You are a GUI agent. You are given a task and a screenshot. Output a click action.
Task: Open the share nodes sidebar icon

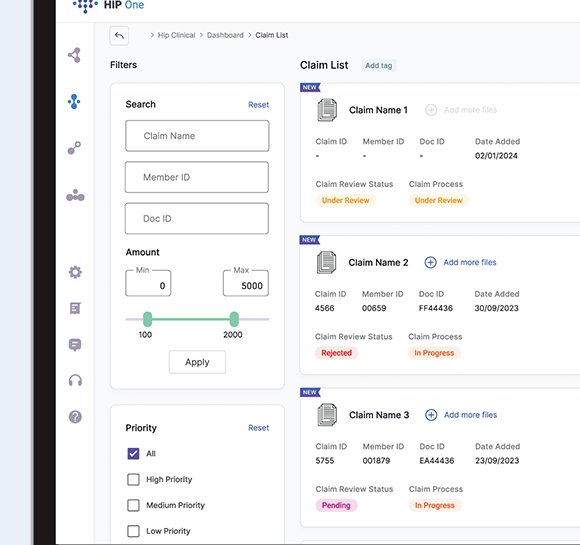(x=74, y=55)
